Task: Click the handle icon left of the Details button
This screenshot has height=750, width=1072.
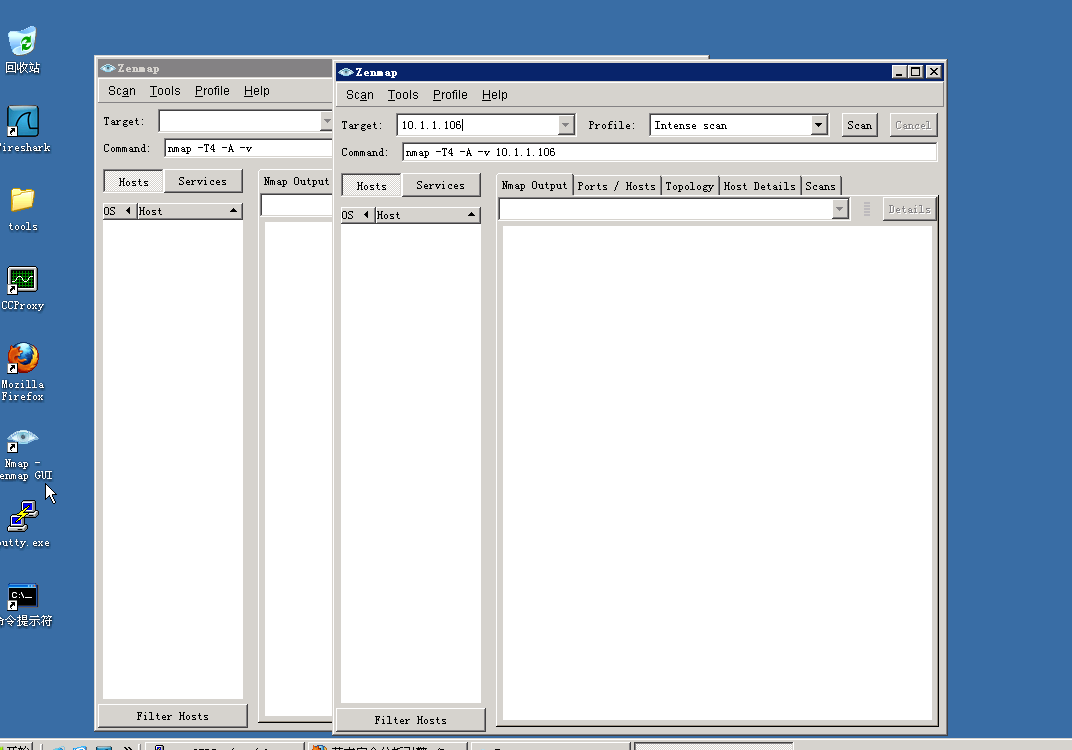Action: pyautogui.click(x=867, y=209)
